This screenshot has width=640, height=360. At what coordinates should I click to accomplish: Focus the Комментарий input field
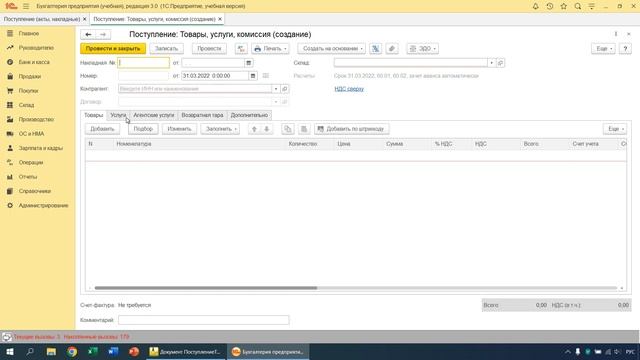click(x=204, y=320)
